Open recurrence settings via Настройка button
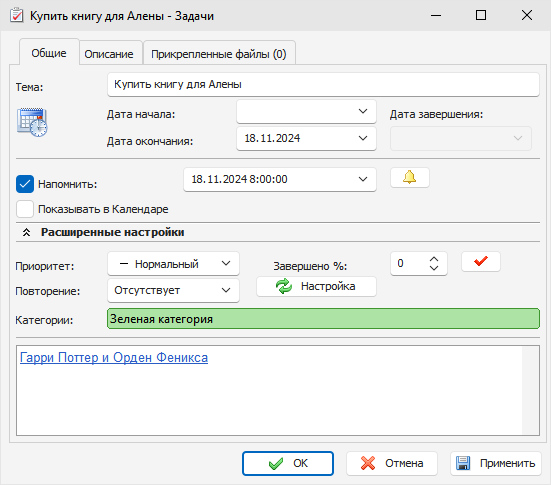551x485 pixels. point(316,286)
